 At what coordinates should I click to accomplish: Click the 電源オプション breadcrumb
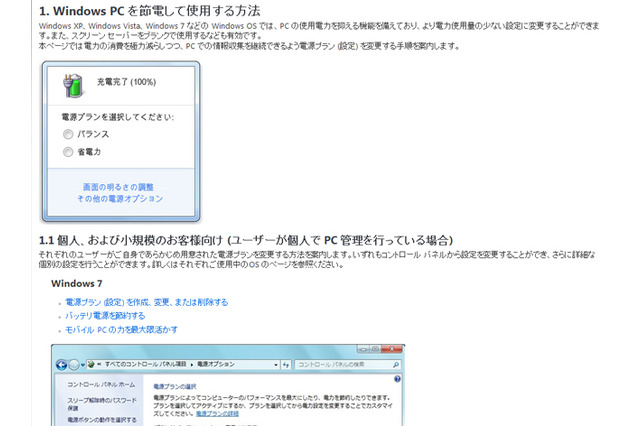click(x=216, y=364)
